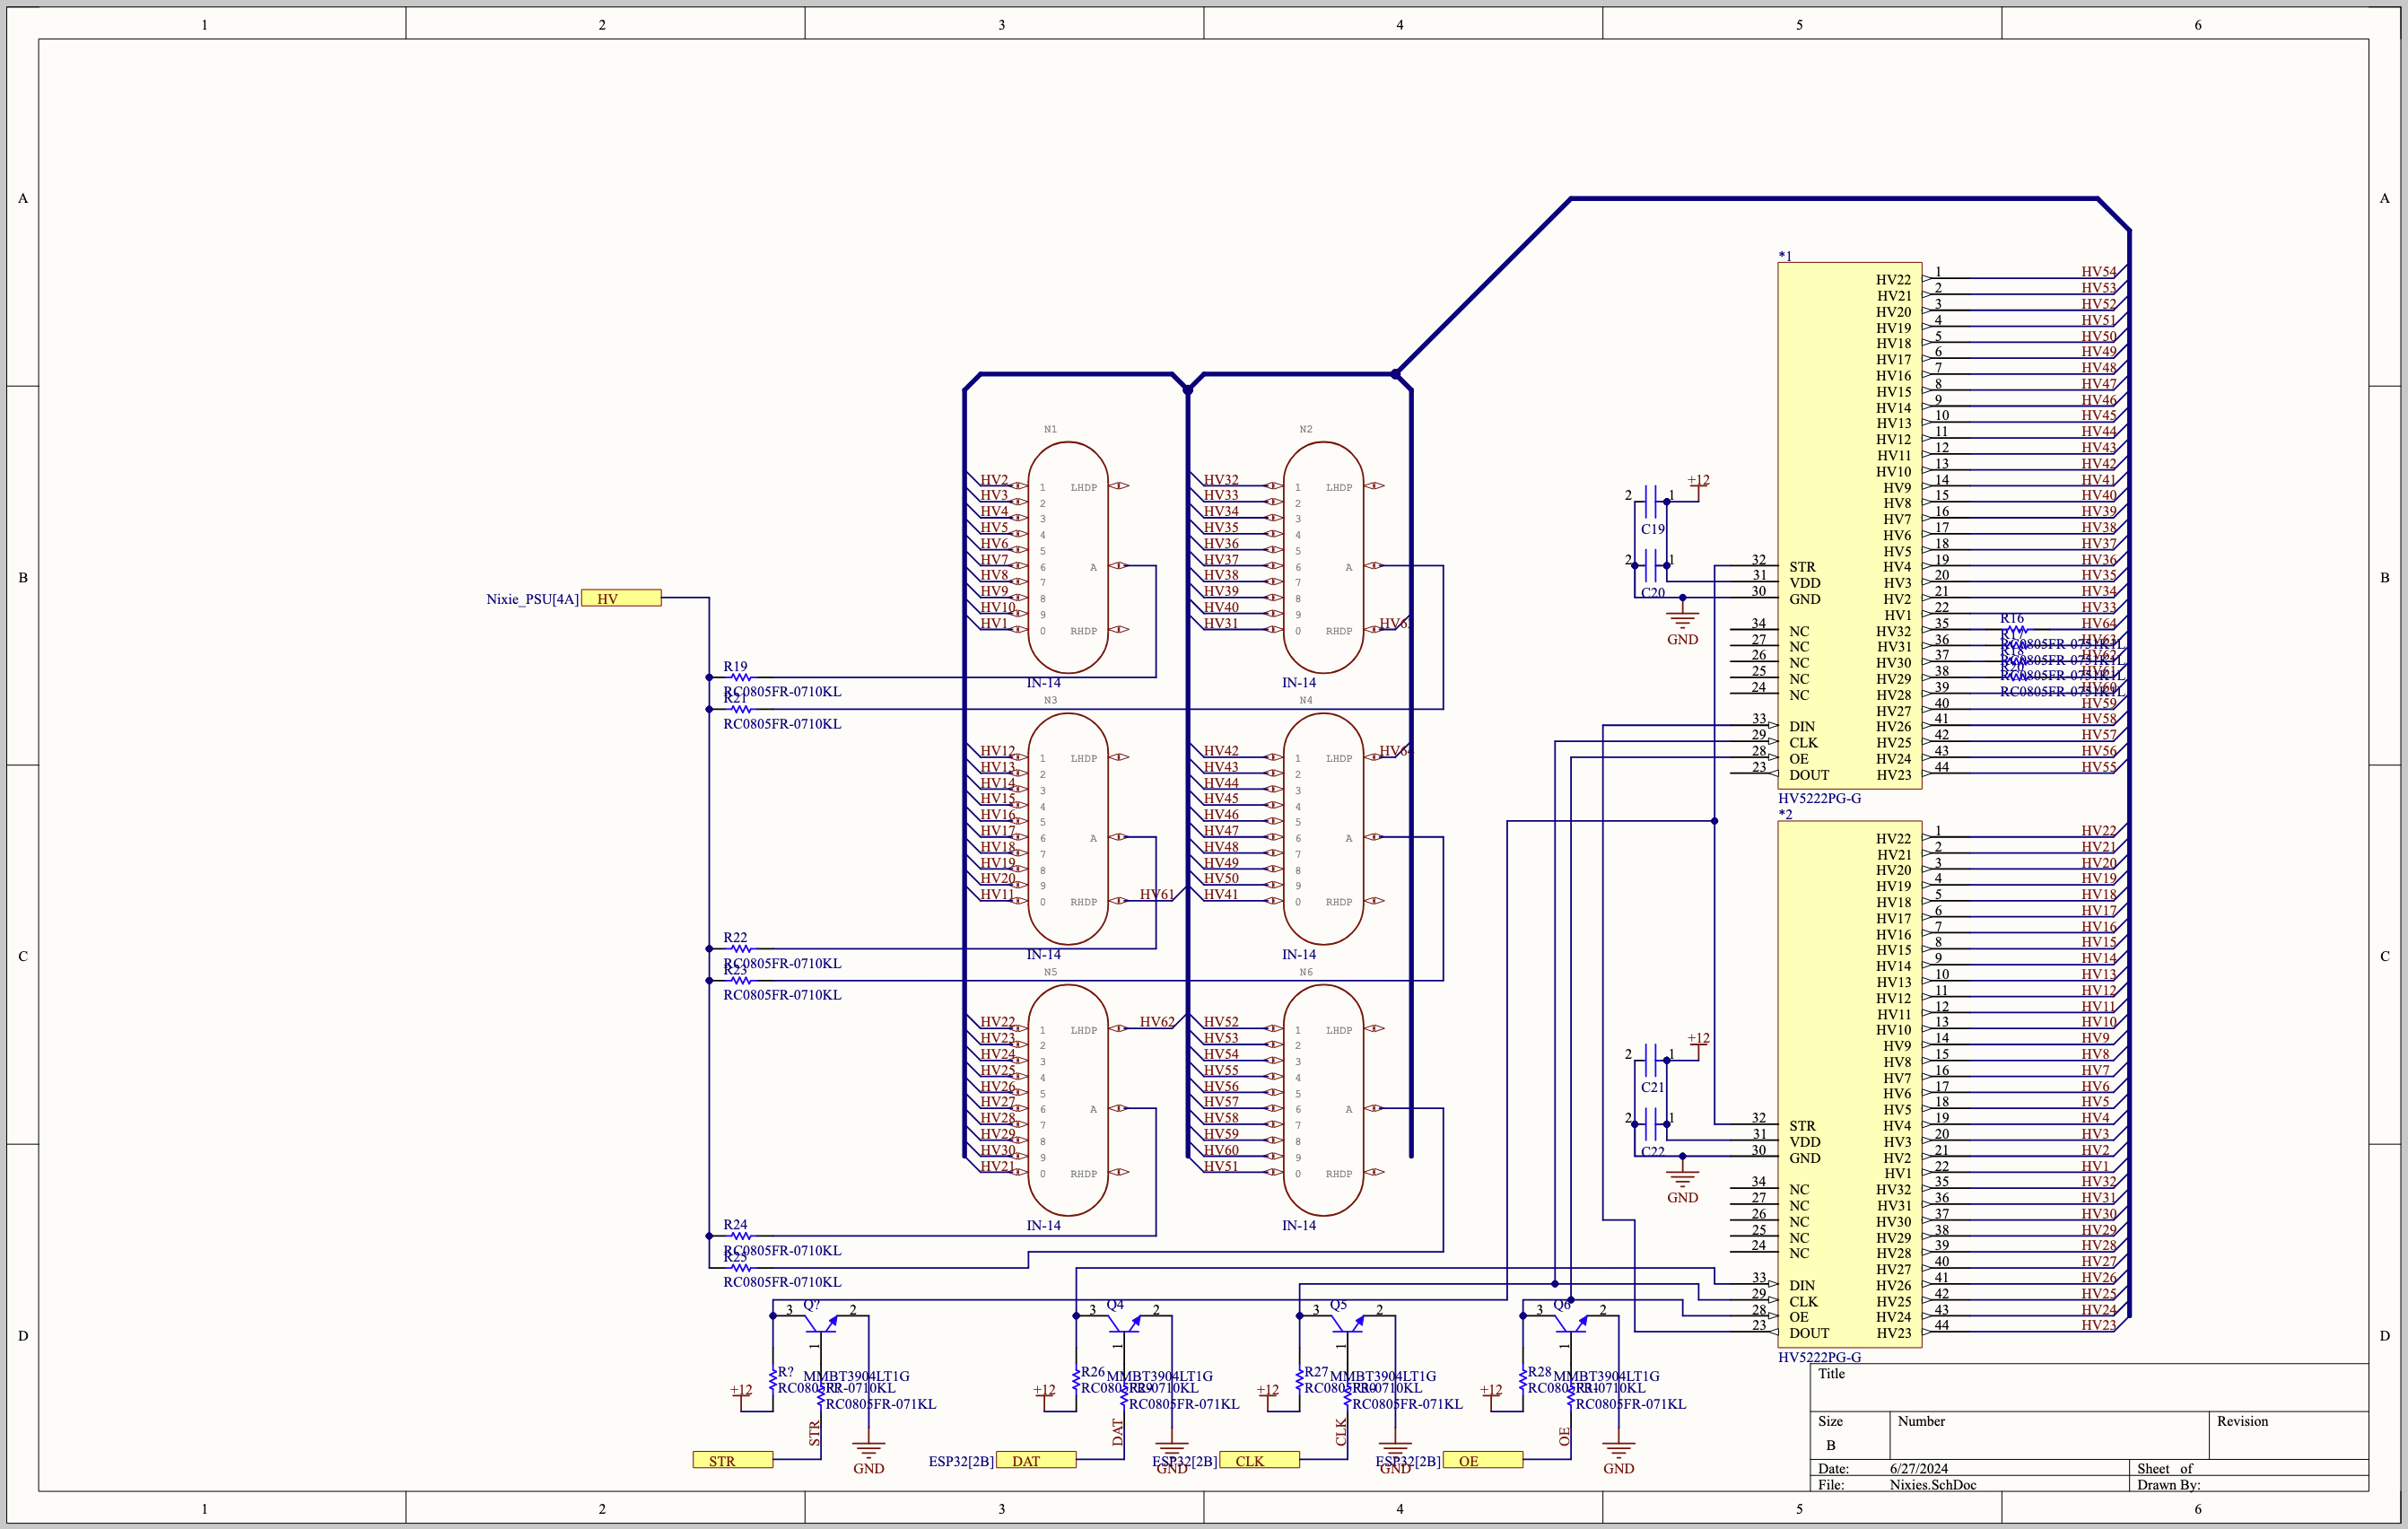Click the R27 resistor designator
Image resolution: width=2408 pixels, height=1529 pixels.
click(x=1316, y=1372)
